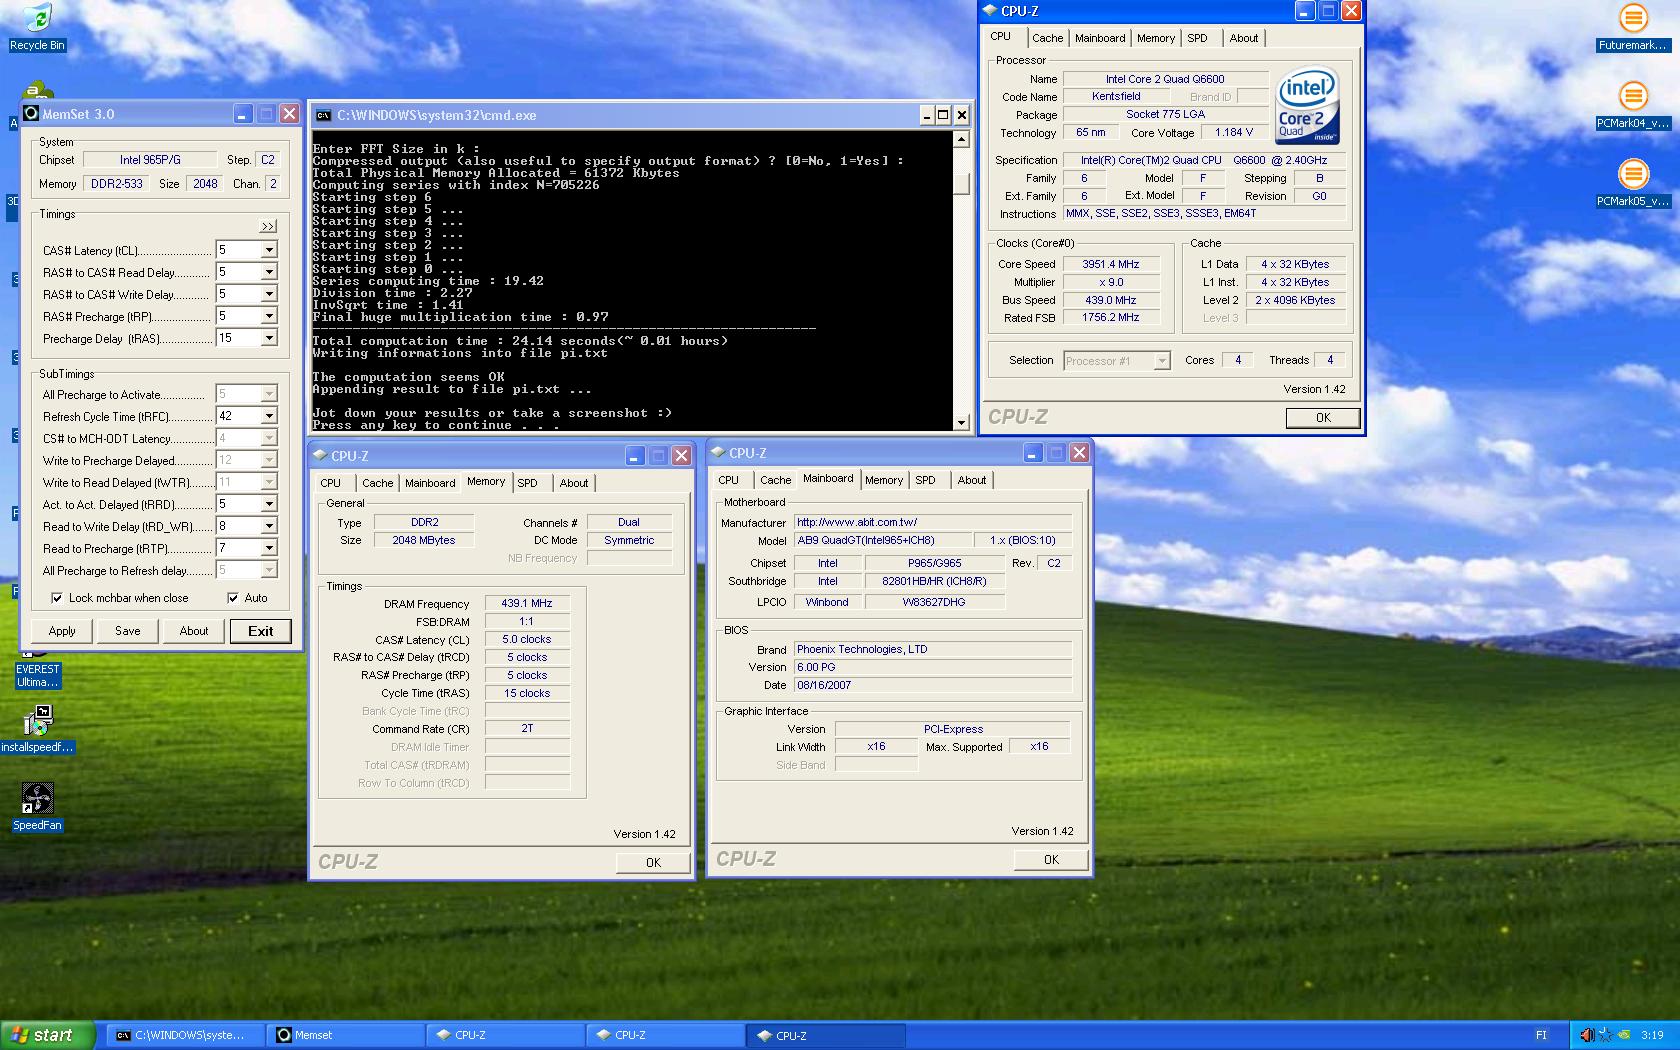
Task: Click the cmd window scrollbar thumb
Action: click(x=961, y=184)
